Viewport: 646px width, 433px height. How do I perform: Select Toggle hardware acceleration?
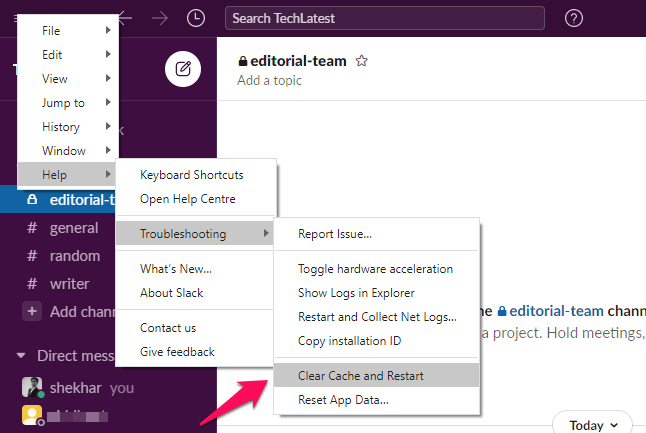[x=377, y=269]
